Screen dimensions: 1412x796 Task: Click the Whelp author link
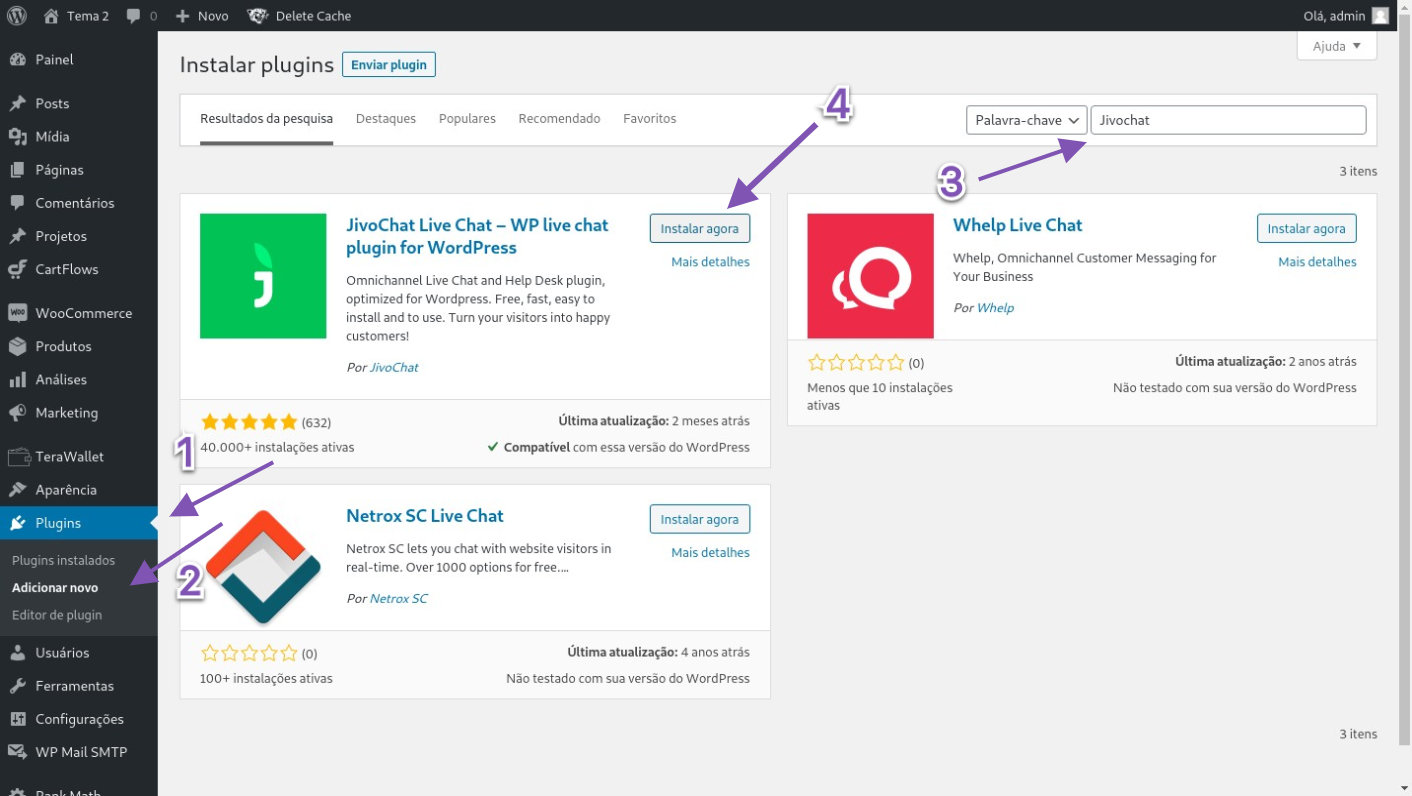coord(995,308)
